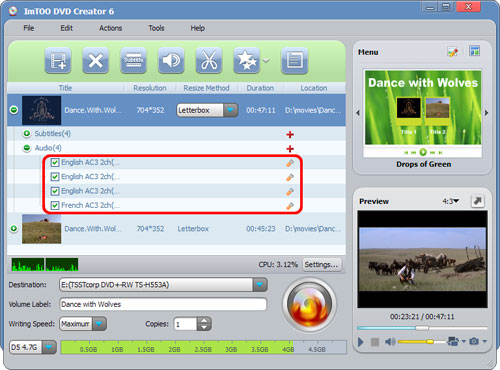Edit the French AC3 track pencil
This screenshot has width=500, height=370.
290,206
